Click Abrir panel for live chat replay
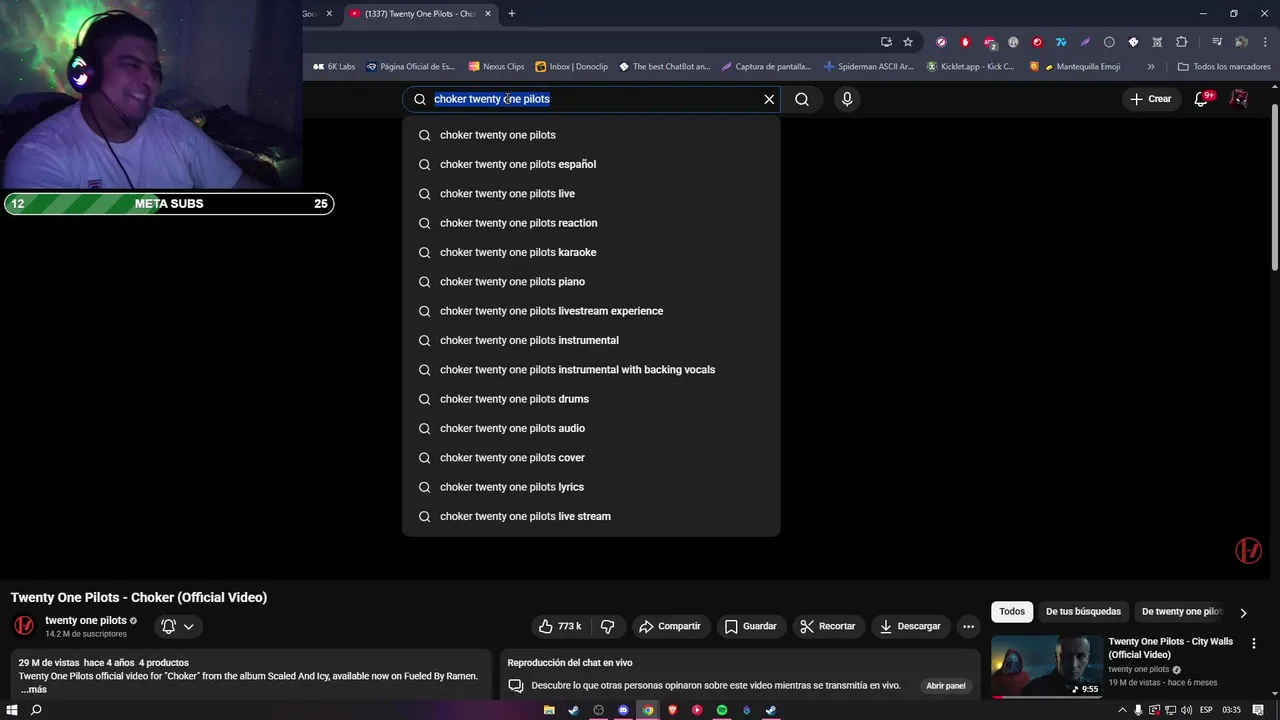1280x720 pixels. pos(945,686)
